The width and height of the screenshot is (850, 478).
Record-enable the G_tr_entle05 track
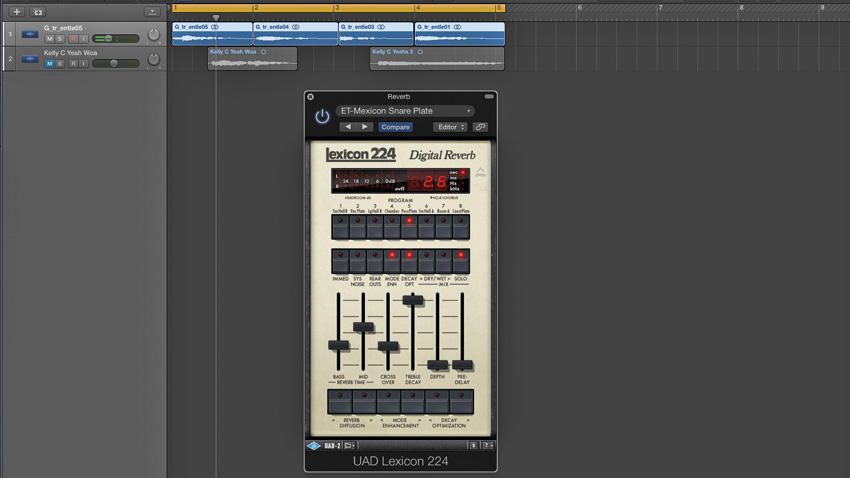[x=73, y=39]
